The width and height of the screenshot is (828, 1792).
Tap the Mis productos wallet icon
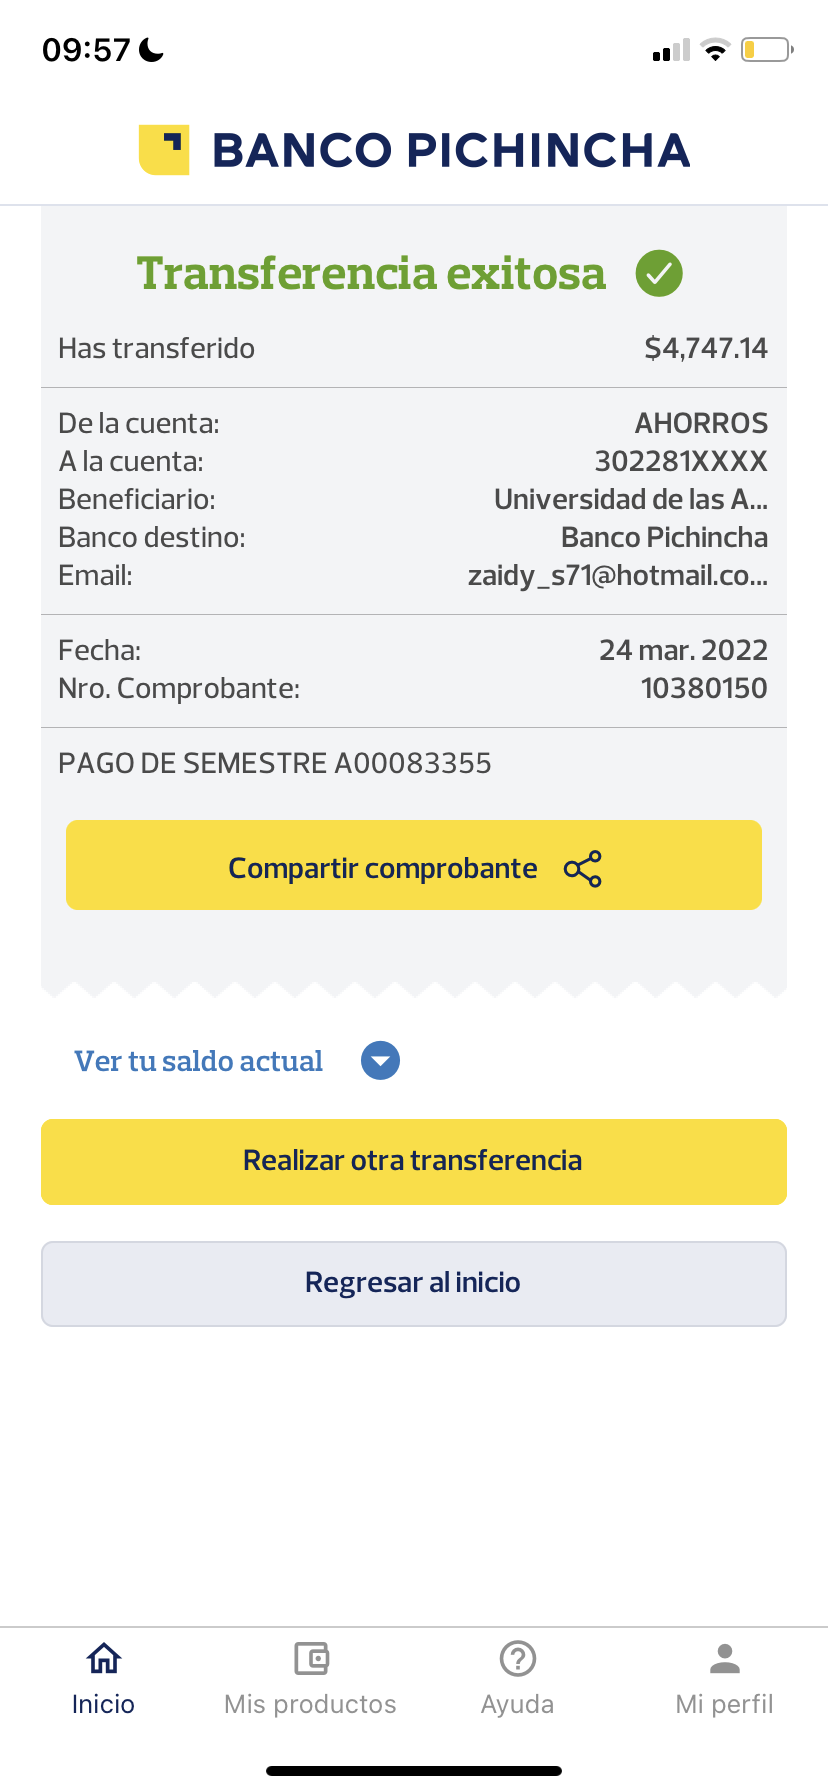pos(311,1659)
